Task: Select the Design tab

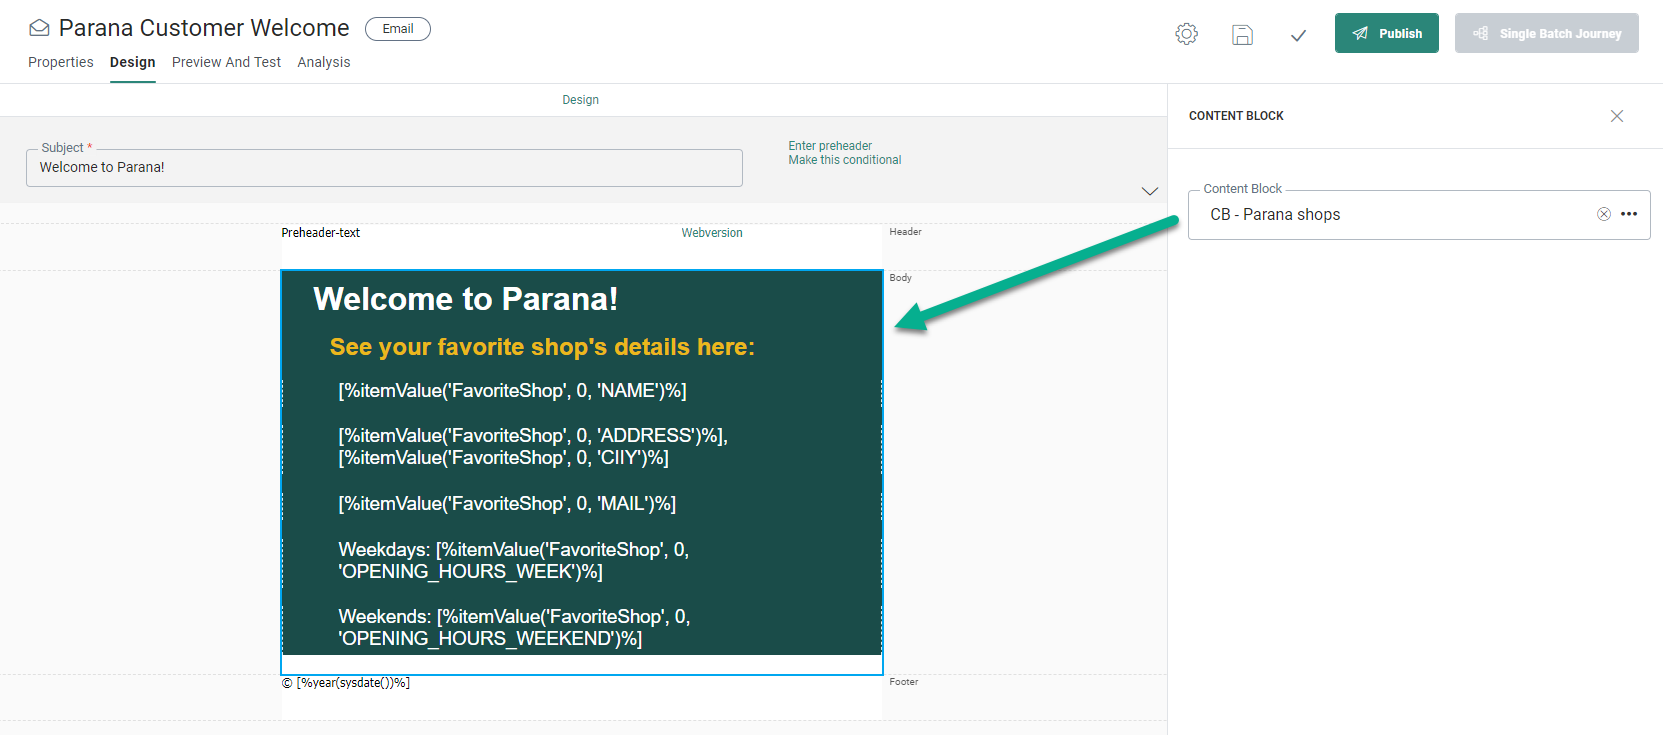Action: pyautogui.click(x=132, y=62)
